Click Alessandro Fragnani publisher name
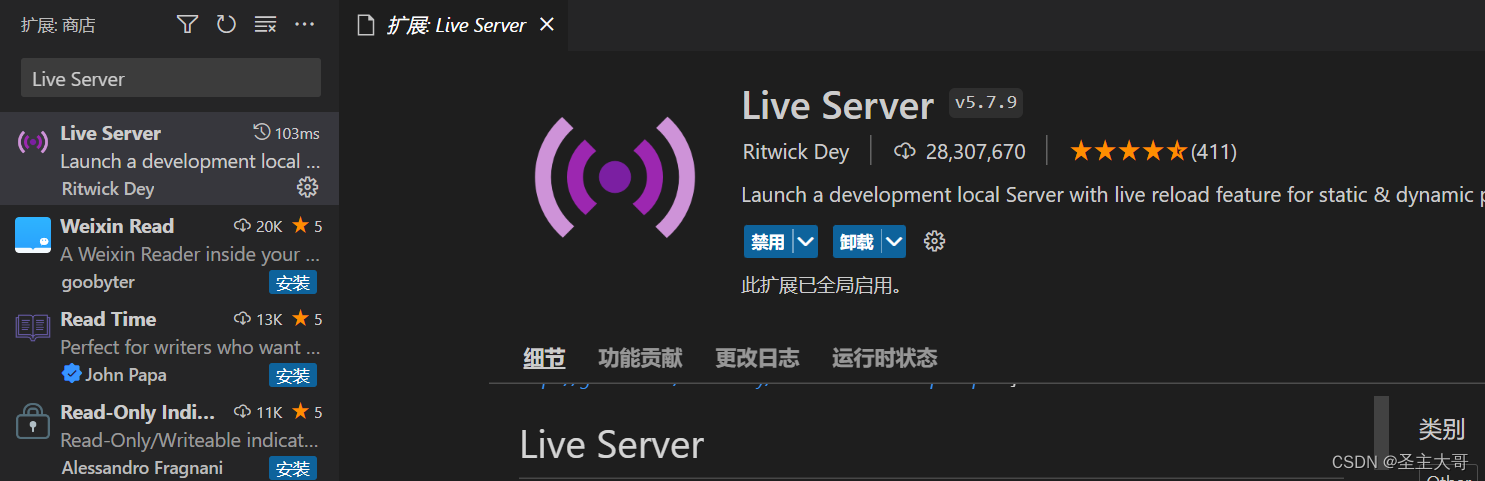This screenshot has width=1485, height=481. (142, 468)
